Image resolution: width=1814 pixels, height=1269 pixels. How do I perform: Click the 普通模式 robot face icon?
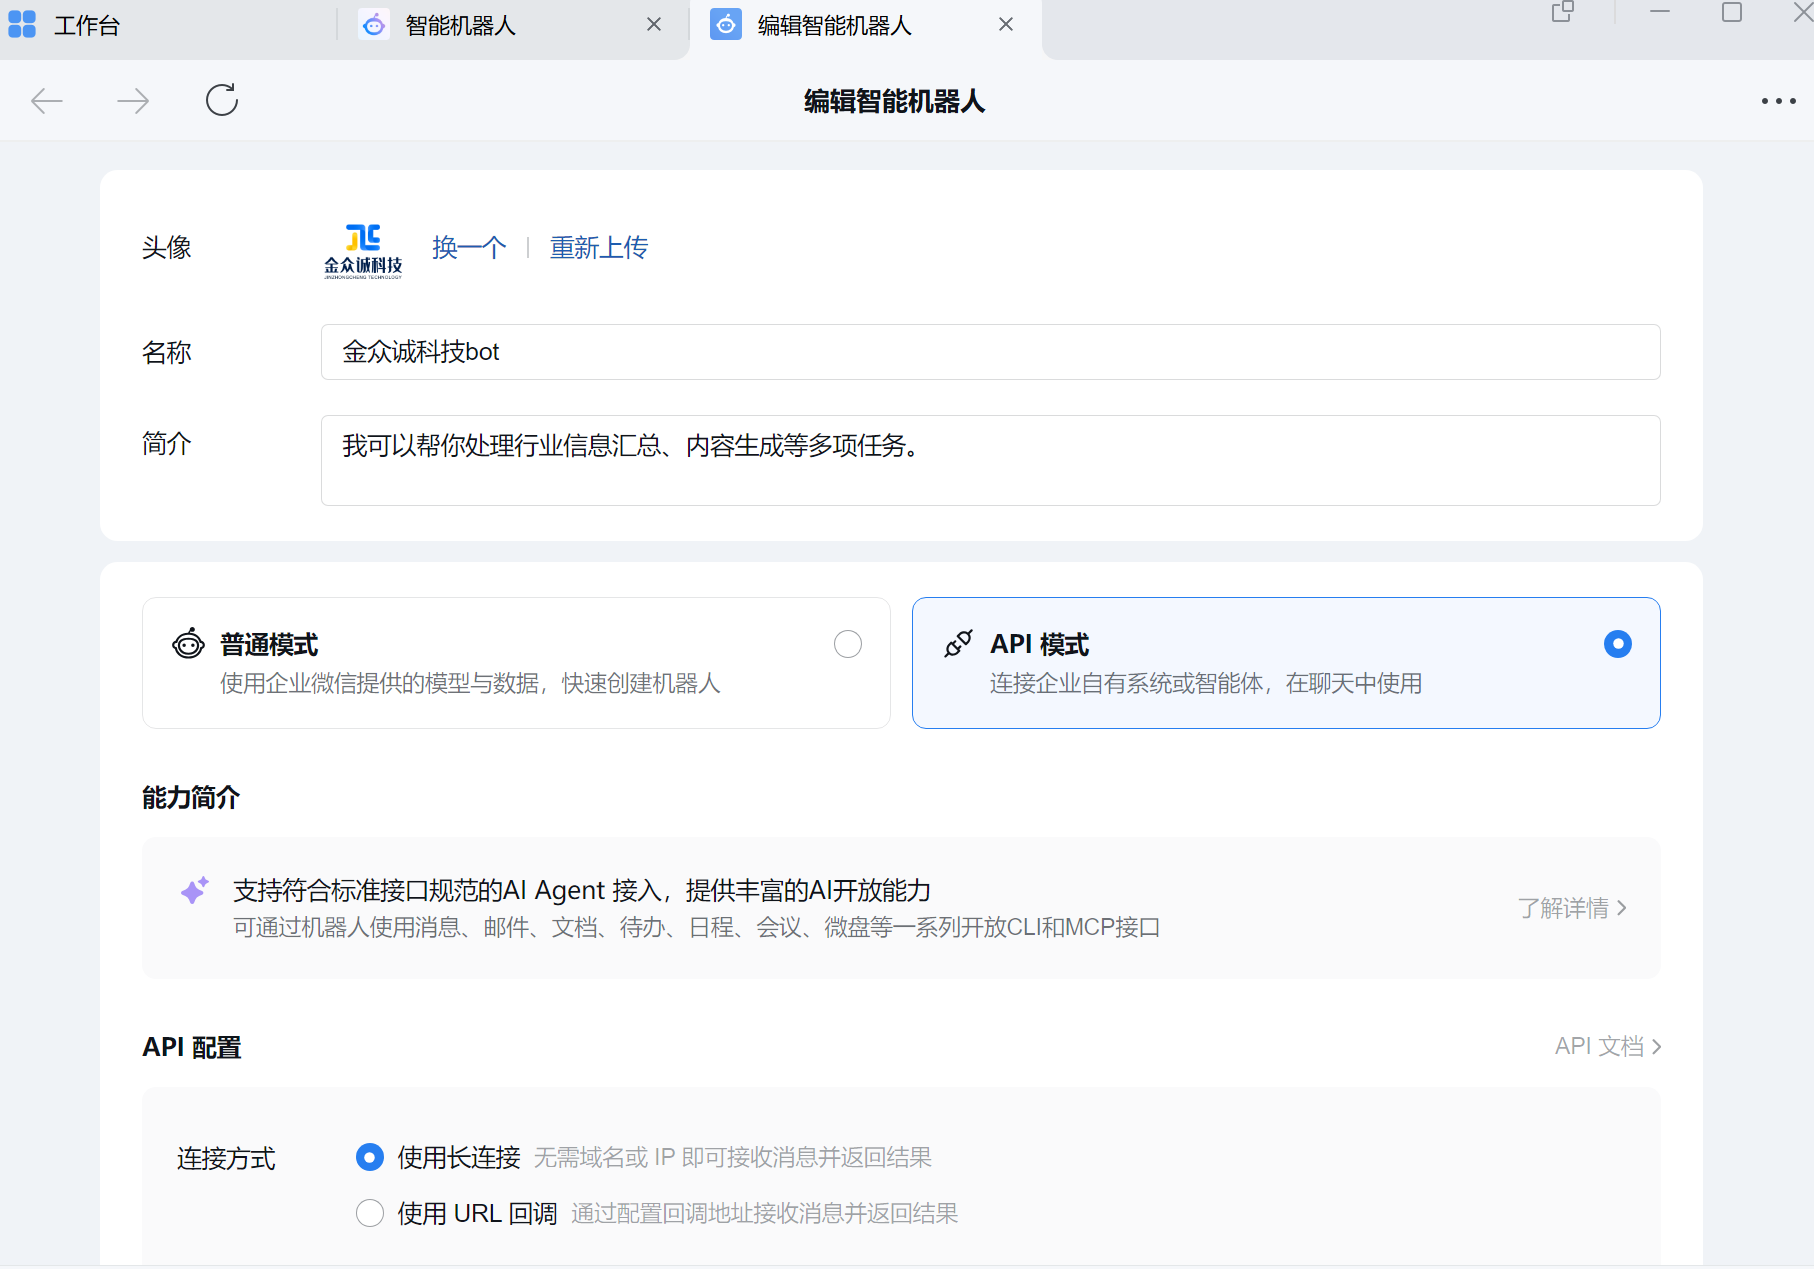188,644
